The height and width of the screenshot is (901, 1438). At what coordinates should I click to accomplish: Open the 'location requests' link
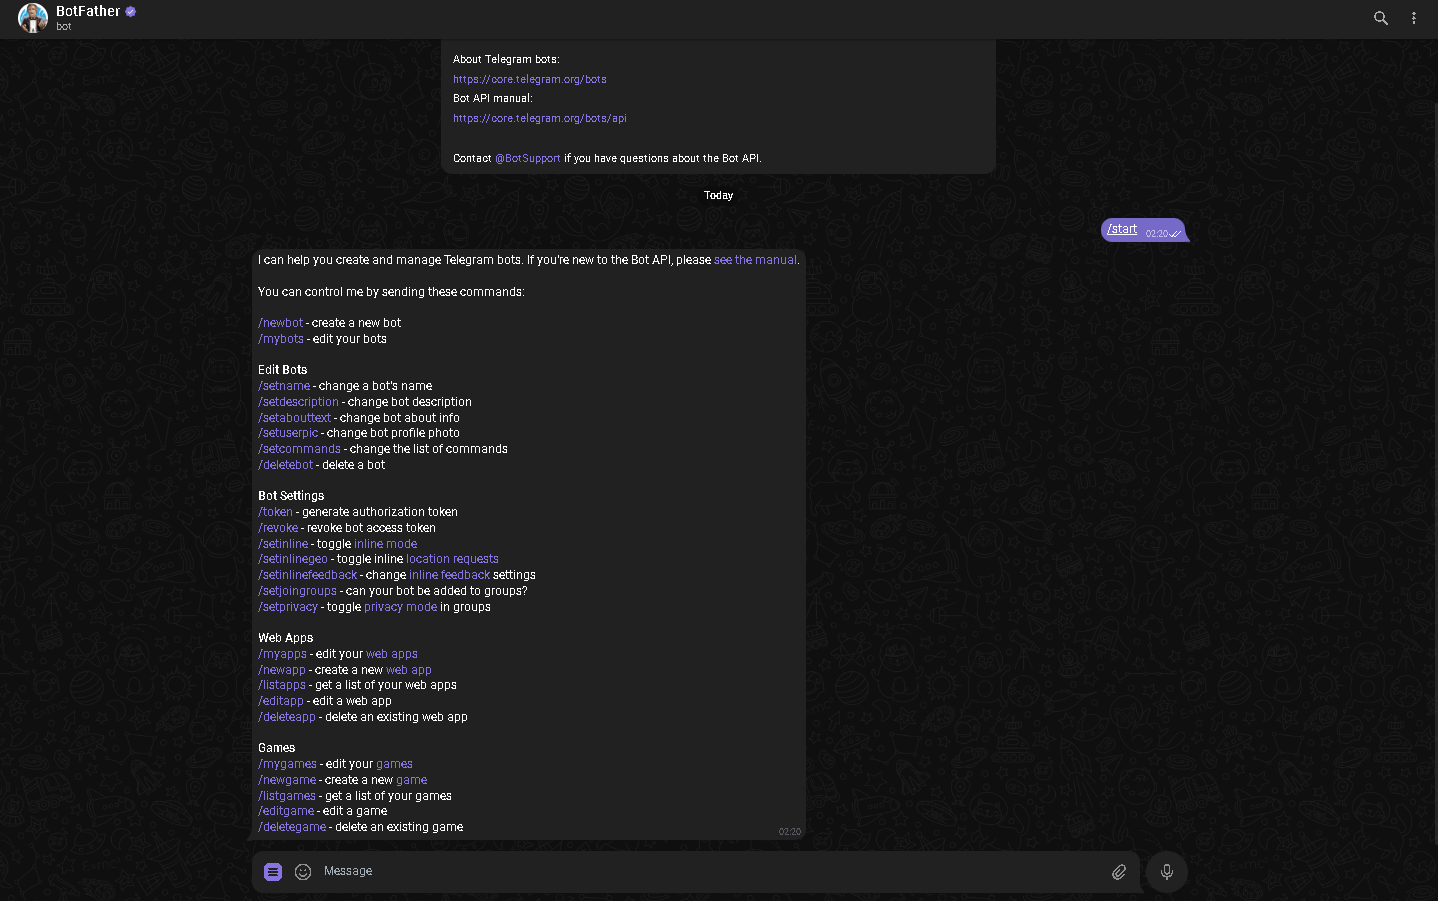pos(452,559)
